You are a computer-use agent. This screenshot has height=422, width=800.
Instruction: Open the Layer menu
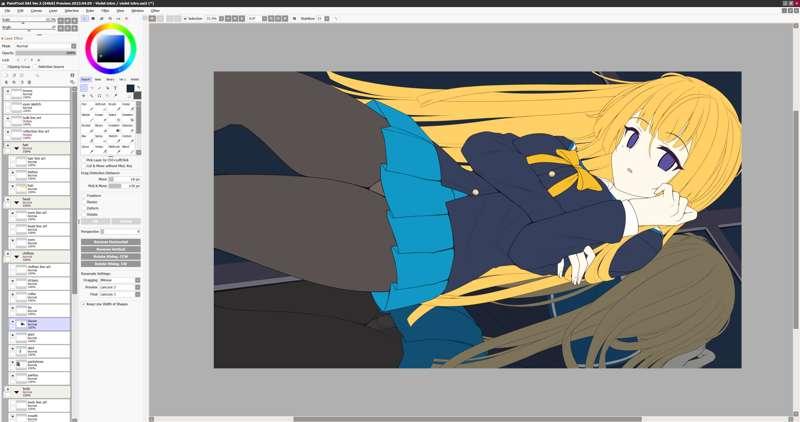(x=53, y=10)
